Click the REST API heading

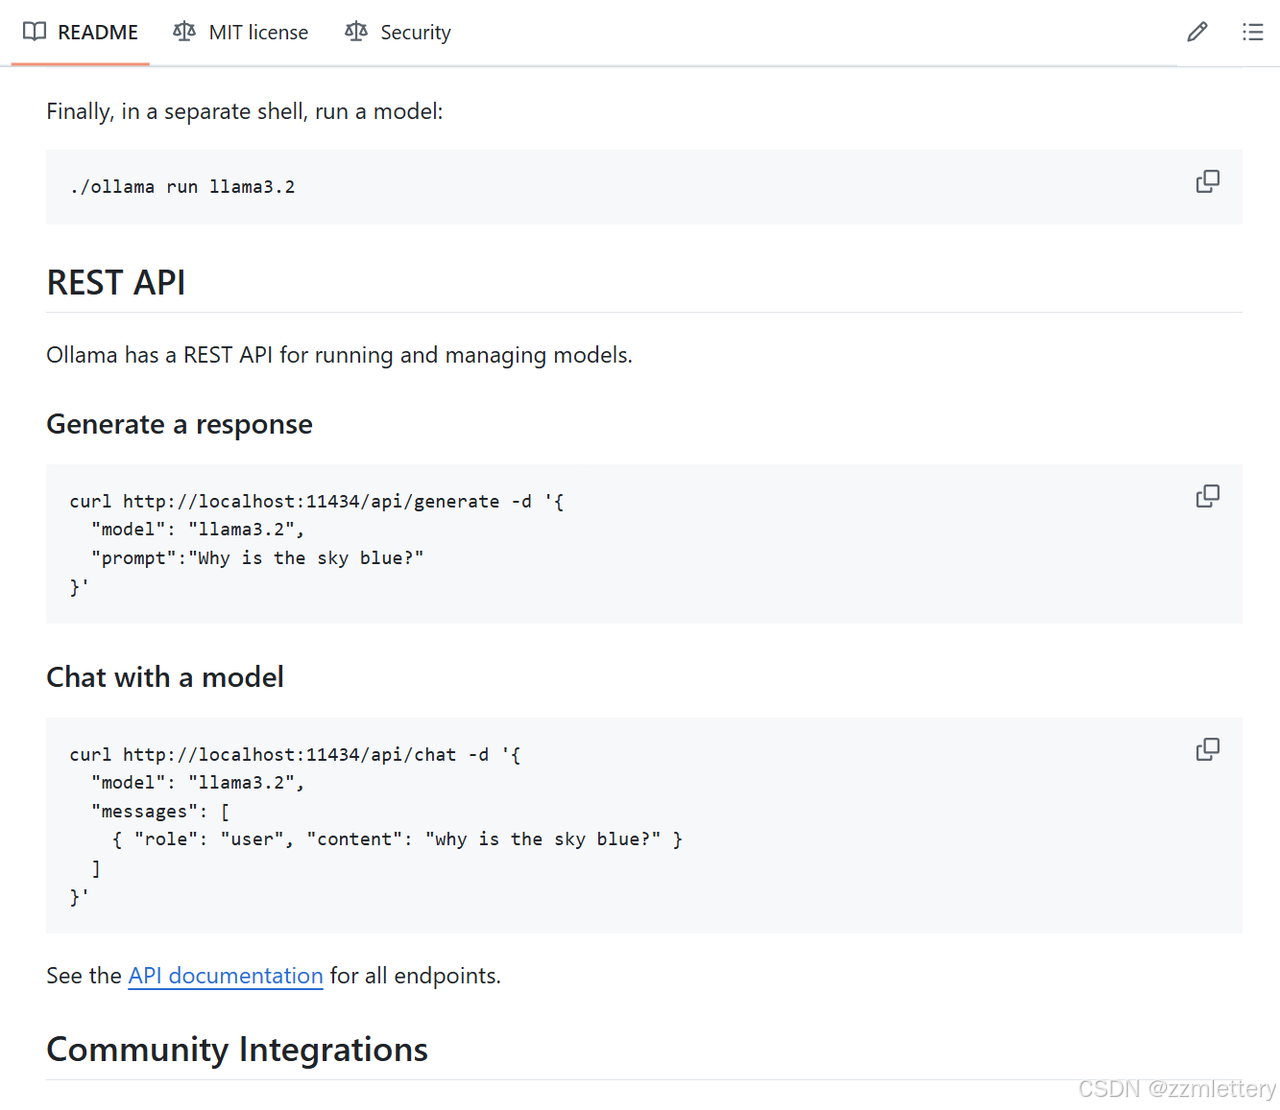116,283
